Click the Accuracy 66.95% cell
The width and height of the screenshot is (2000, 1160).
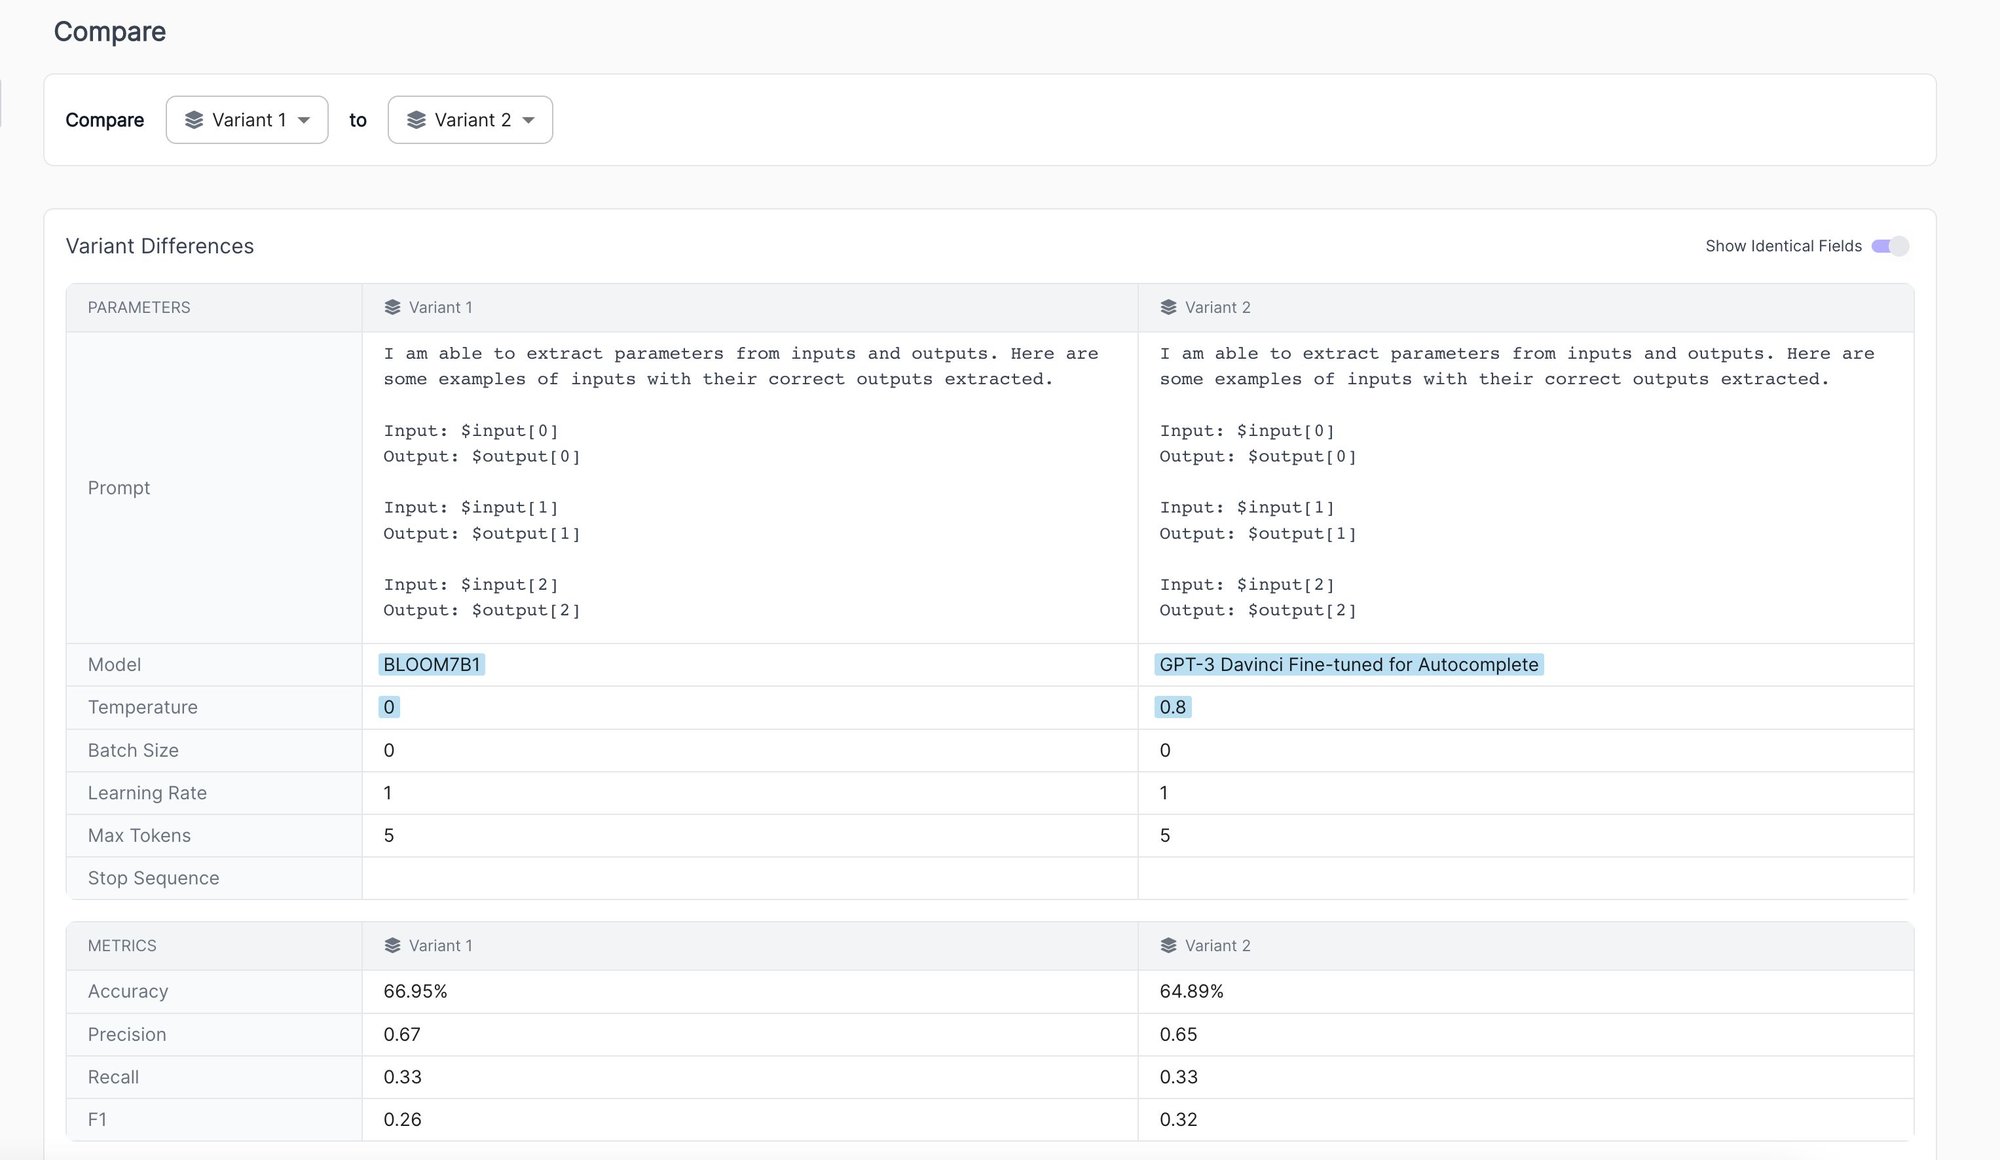[x=415, y=992]
